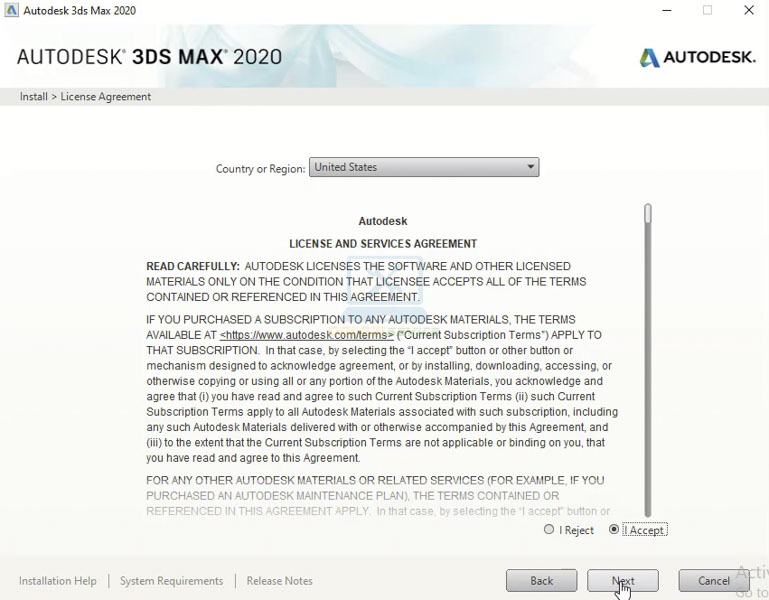Click the Autodesk app icon in title bar

(11, 11)
